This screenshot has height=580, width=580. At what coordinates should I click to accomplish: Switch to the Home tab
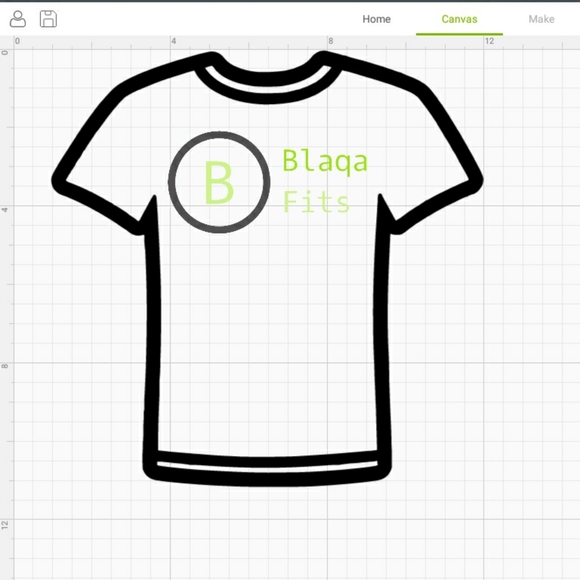[376, 19]
